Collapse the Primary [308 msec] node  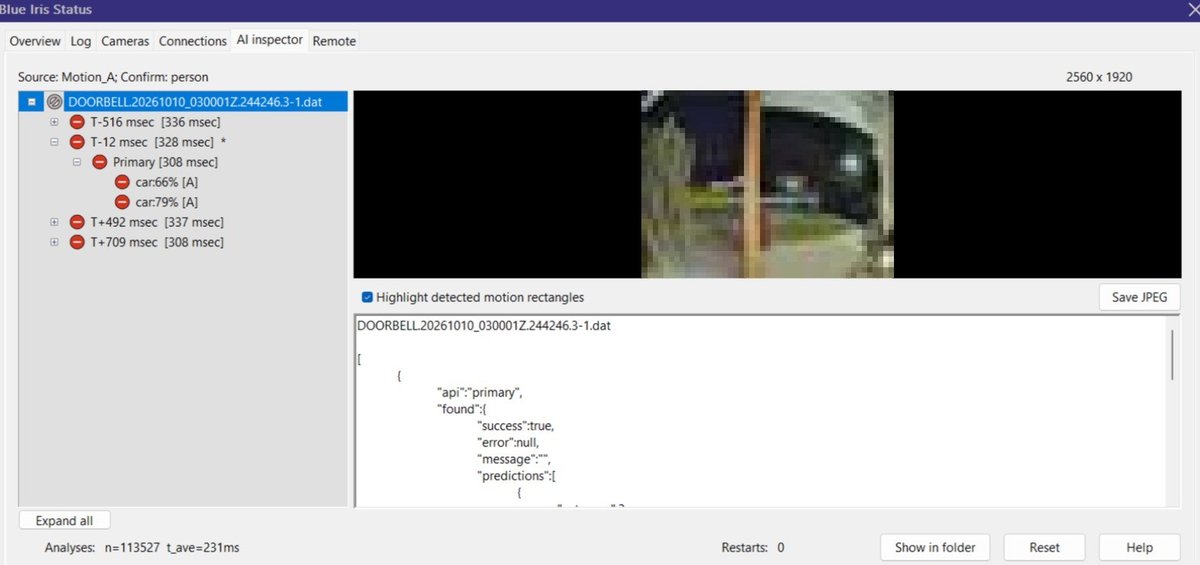tap(77, 162)
